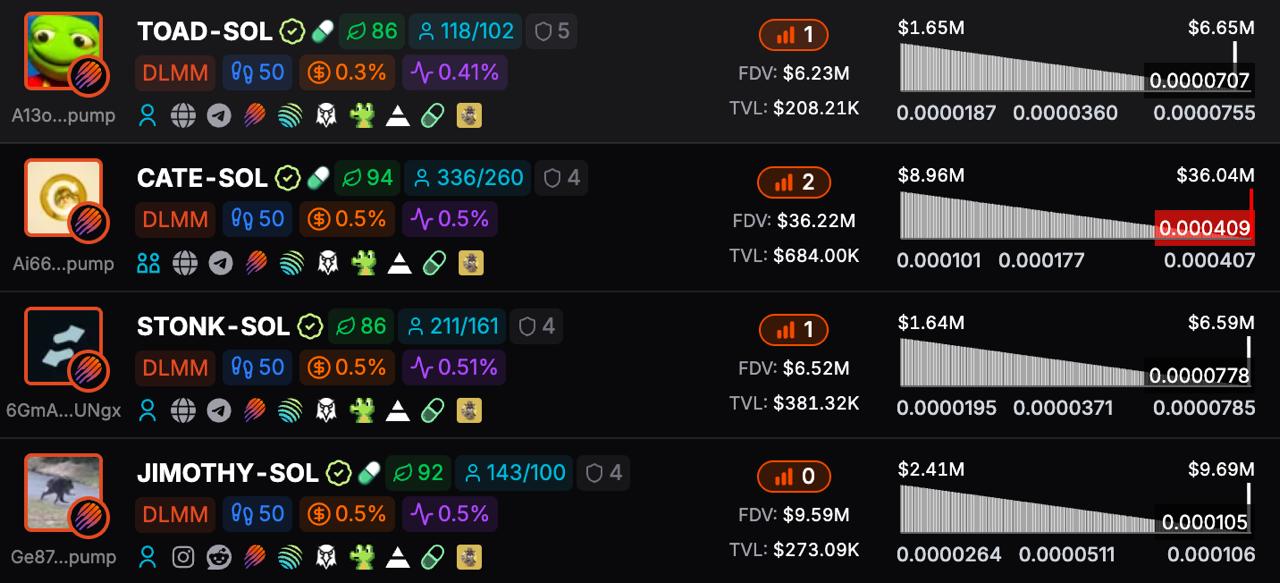1280x583 pixels.
Task: Click the green frog icon for STONK-SOL
Action: pyautogui.click(x=362, y=410)
